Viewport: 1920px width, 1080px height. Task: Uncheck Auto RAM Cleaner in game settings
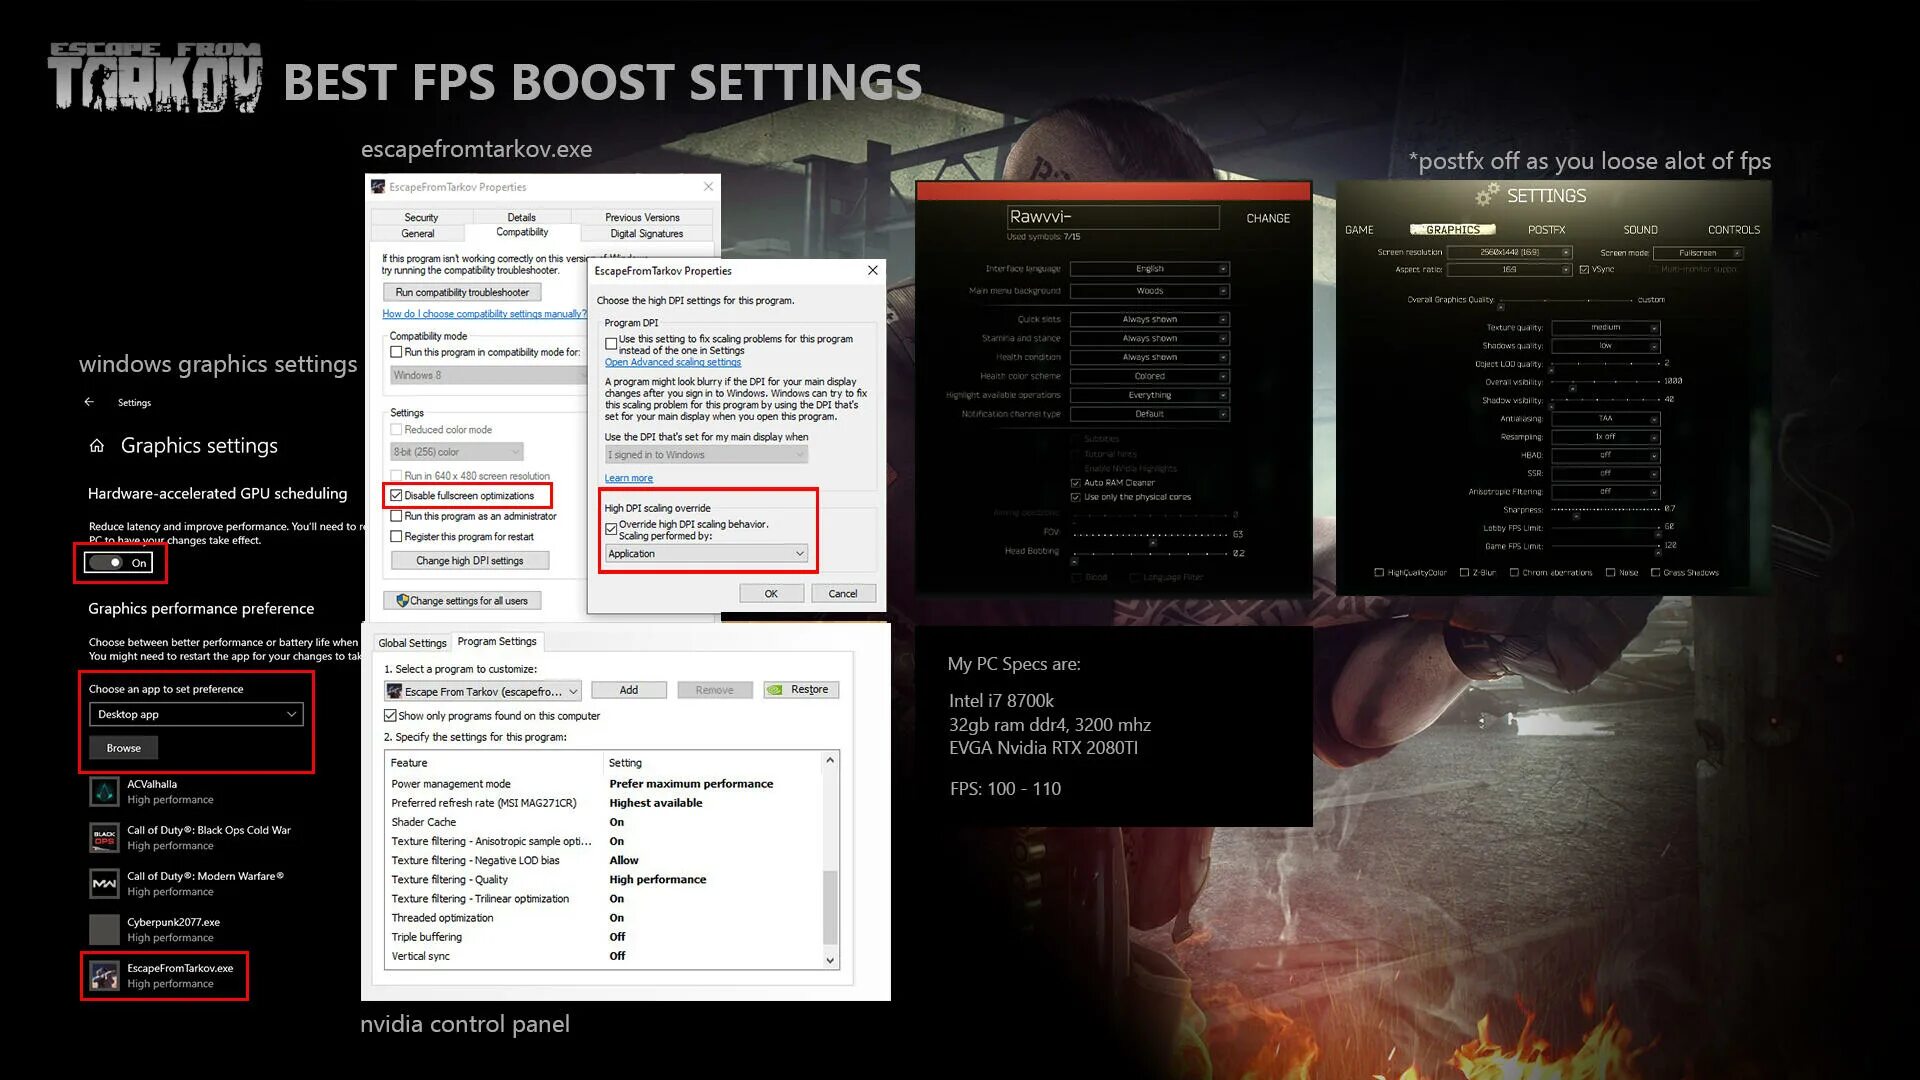[1075, 483]
